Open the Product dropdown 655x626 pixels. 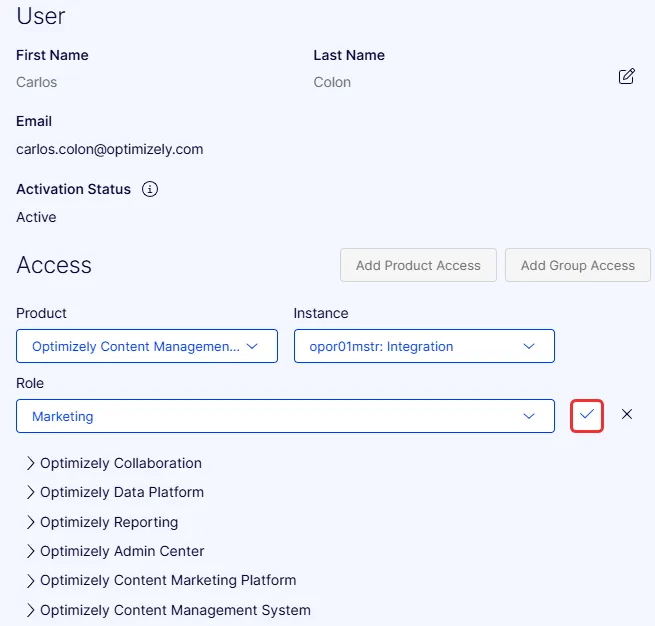pos(147,346)
